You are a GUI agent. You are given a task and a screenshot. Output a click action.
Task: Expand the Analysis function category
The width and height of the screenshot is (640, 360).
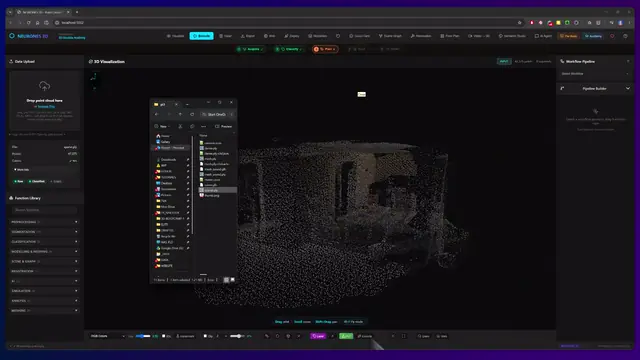[x=44, y=301]
